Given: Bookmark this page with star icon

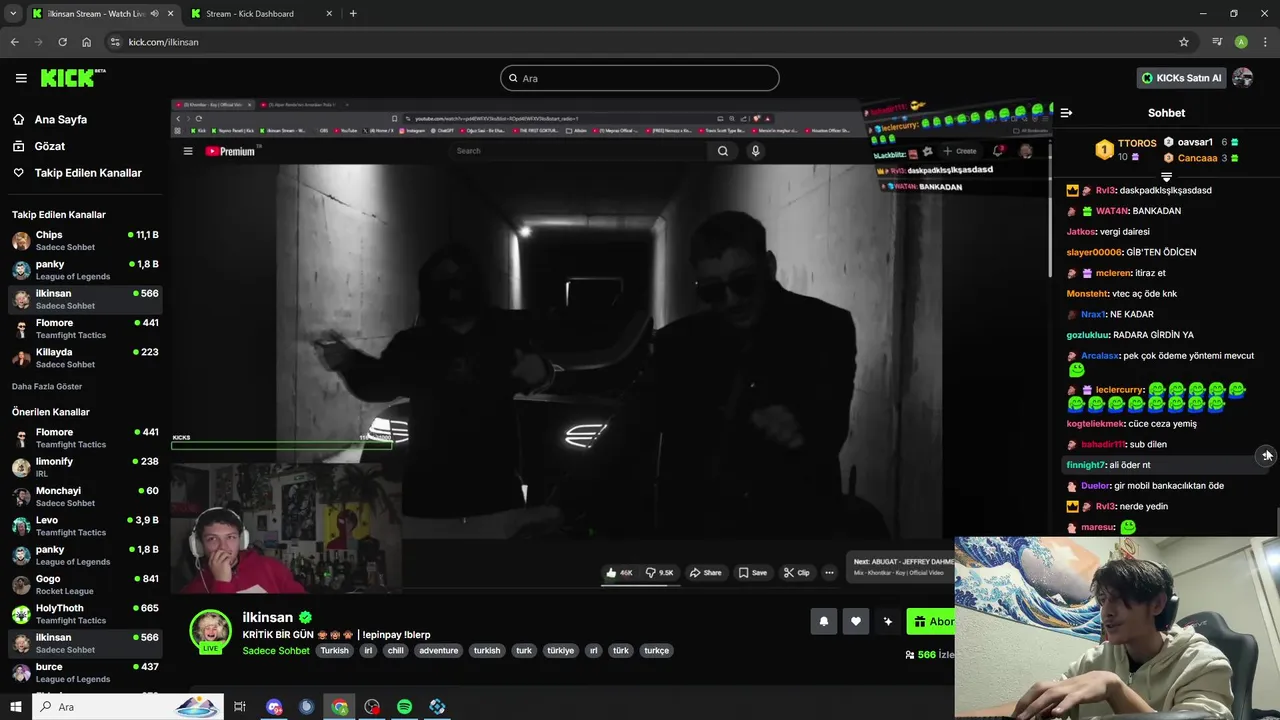Looking at the screenshot, I should [x=1184, y=42].
